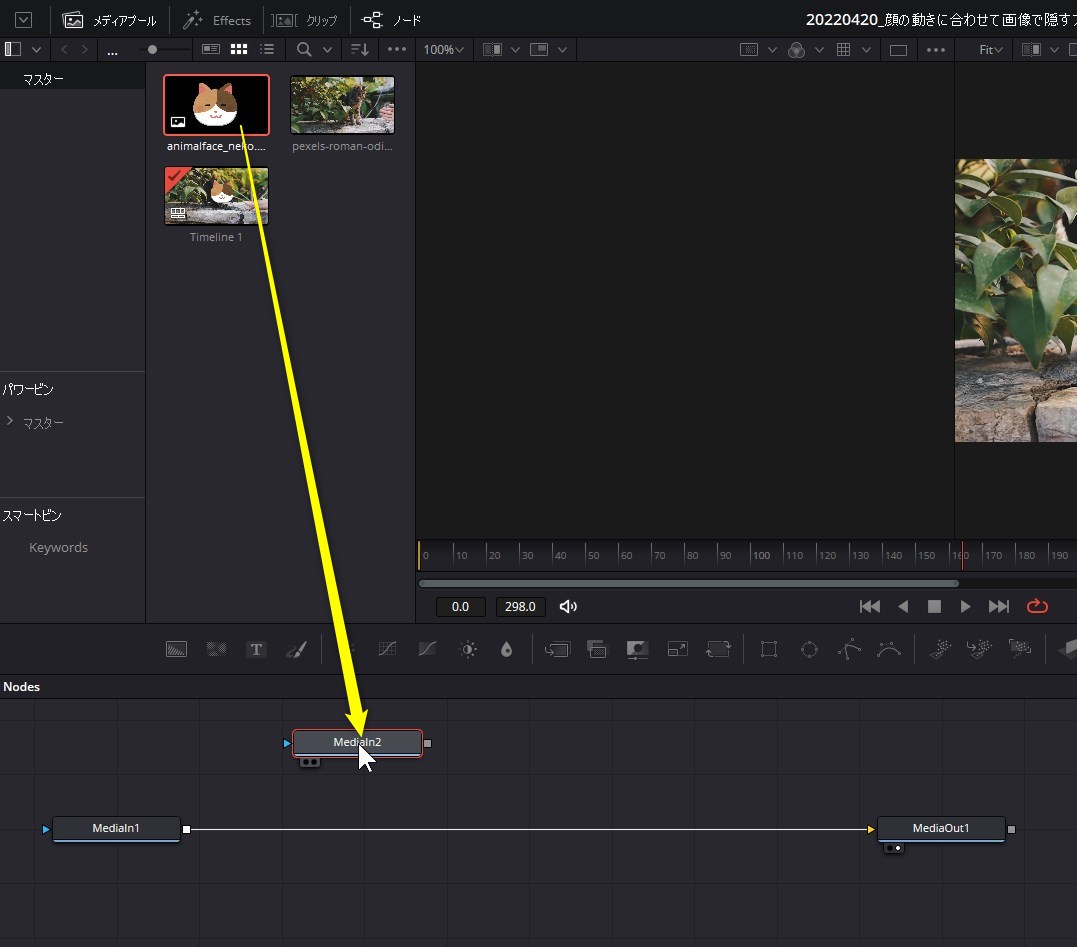Play in reverse
1077x947 pixels.
click(903, 606)
